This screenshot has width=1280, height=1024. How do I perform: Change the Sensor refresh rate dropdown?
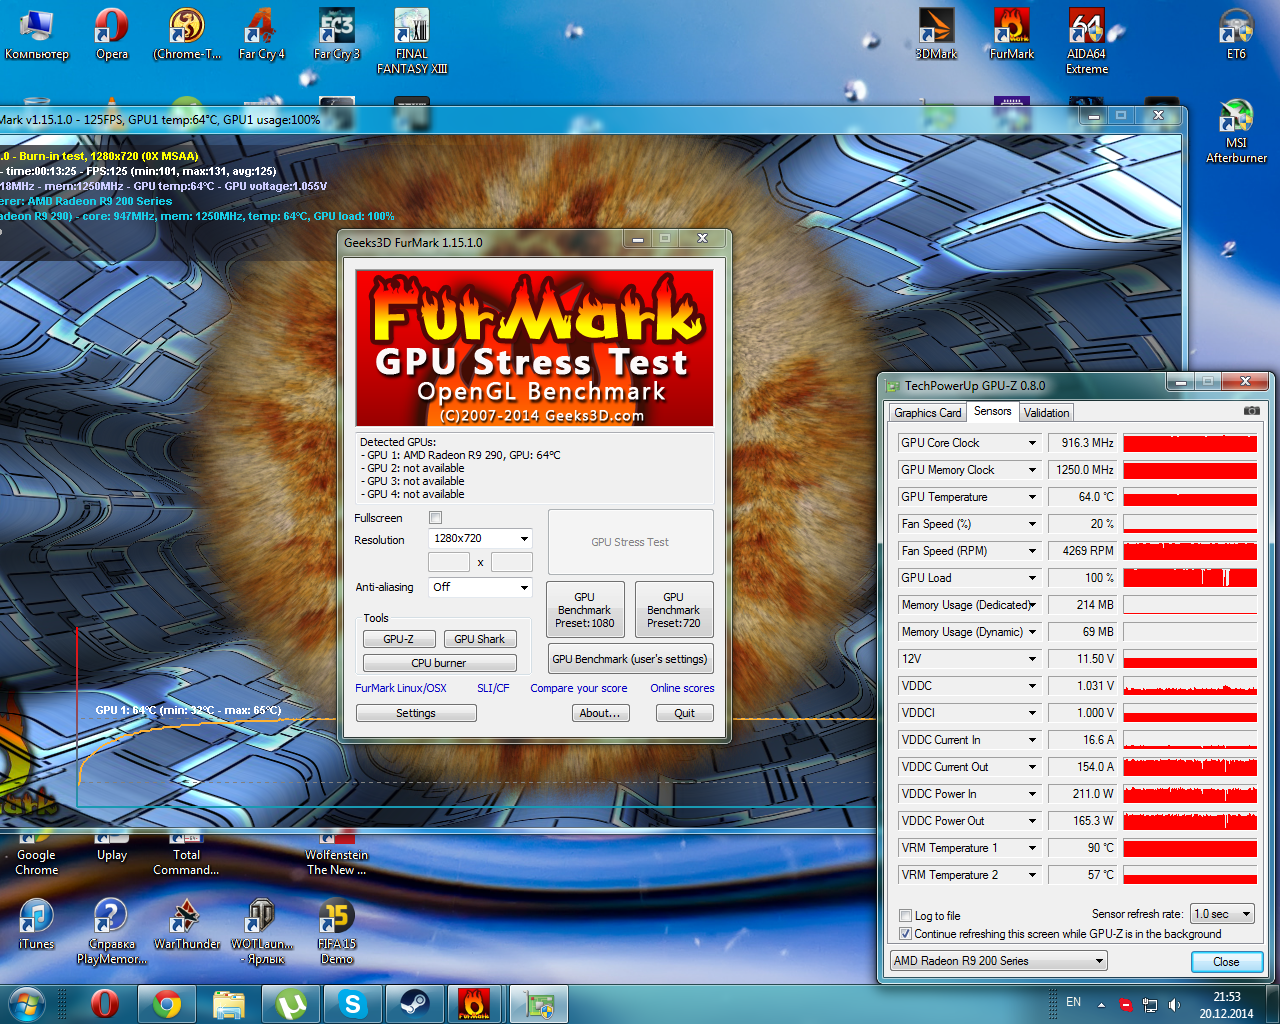point(1222,914)
